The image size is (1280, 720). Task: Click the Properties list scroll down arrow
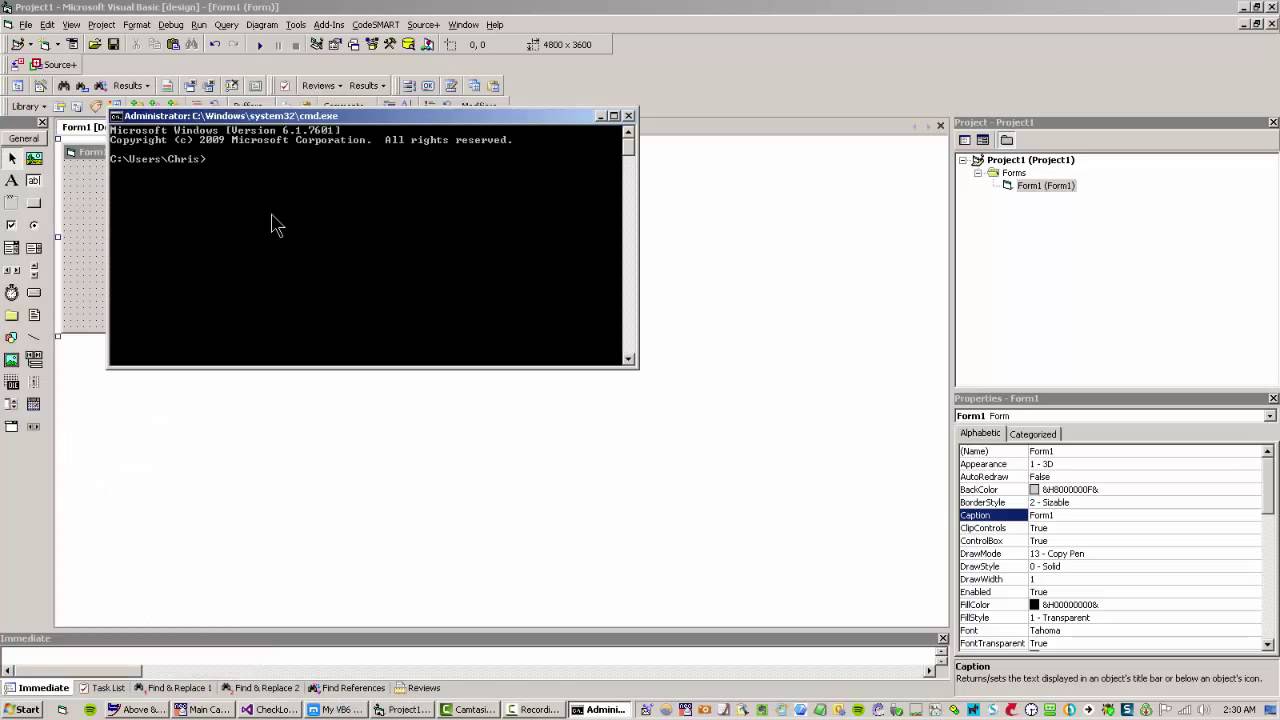coord(1270,645)
